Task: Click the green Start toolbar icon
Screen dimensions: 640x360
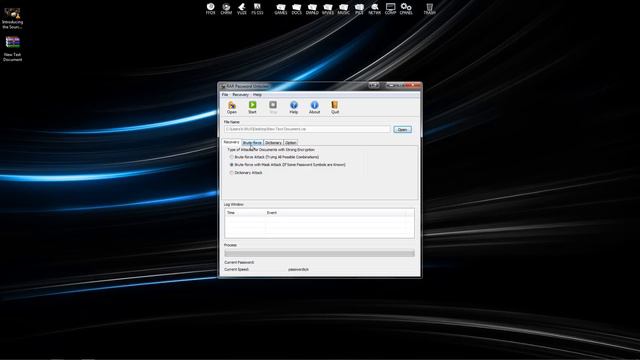Action: click(252, 107)
